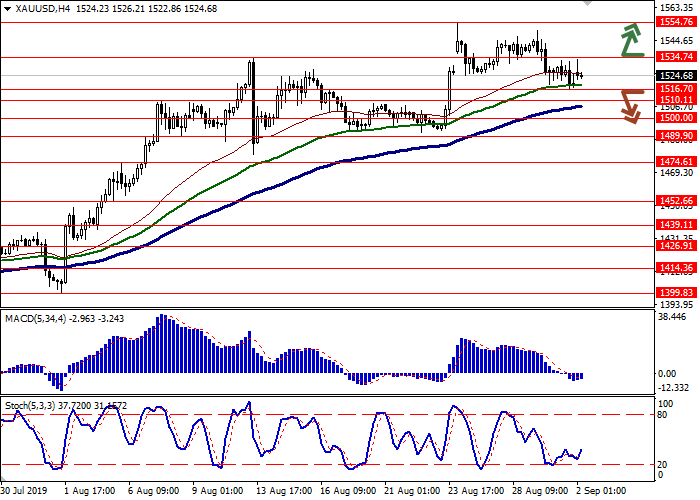Viewport: 700px width, 500px height.
Task: Click the 1426.91 price level label
Action: click(x=676, y=245)
